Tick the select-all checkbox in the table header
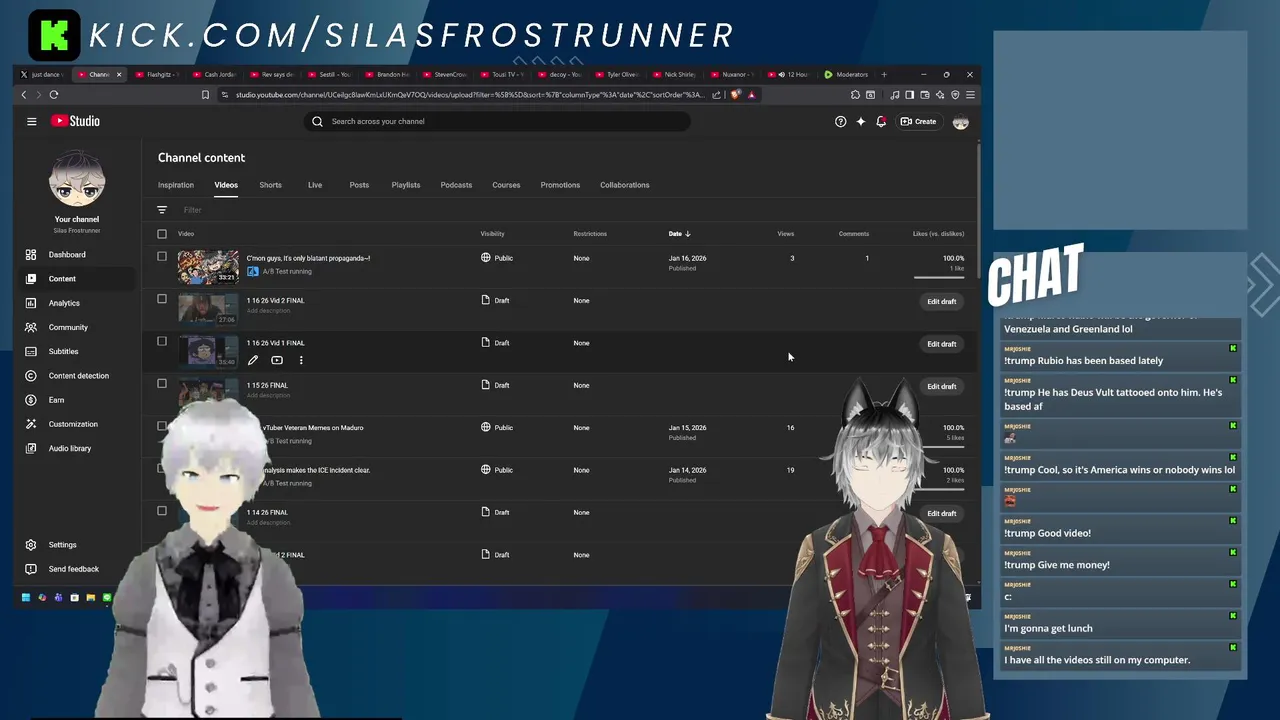This screenshot has height=720, width=1280. [x=162, y=234]
